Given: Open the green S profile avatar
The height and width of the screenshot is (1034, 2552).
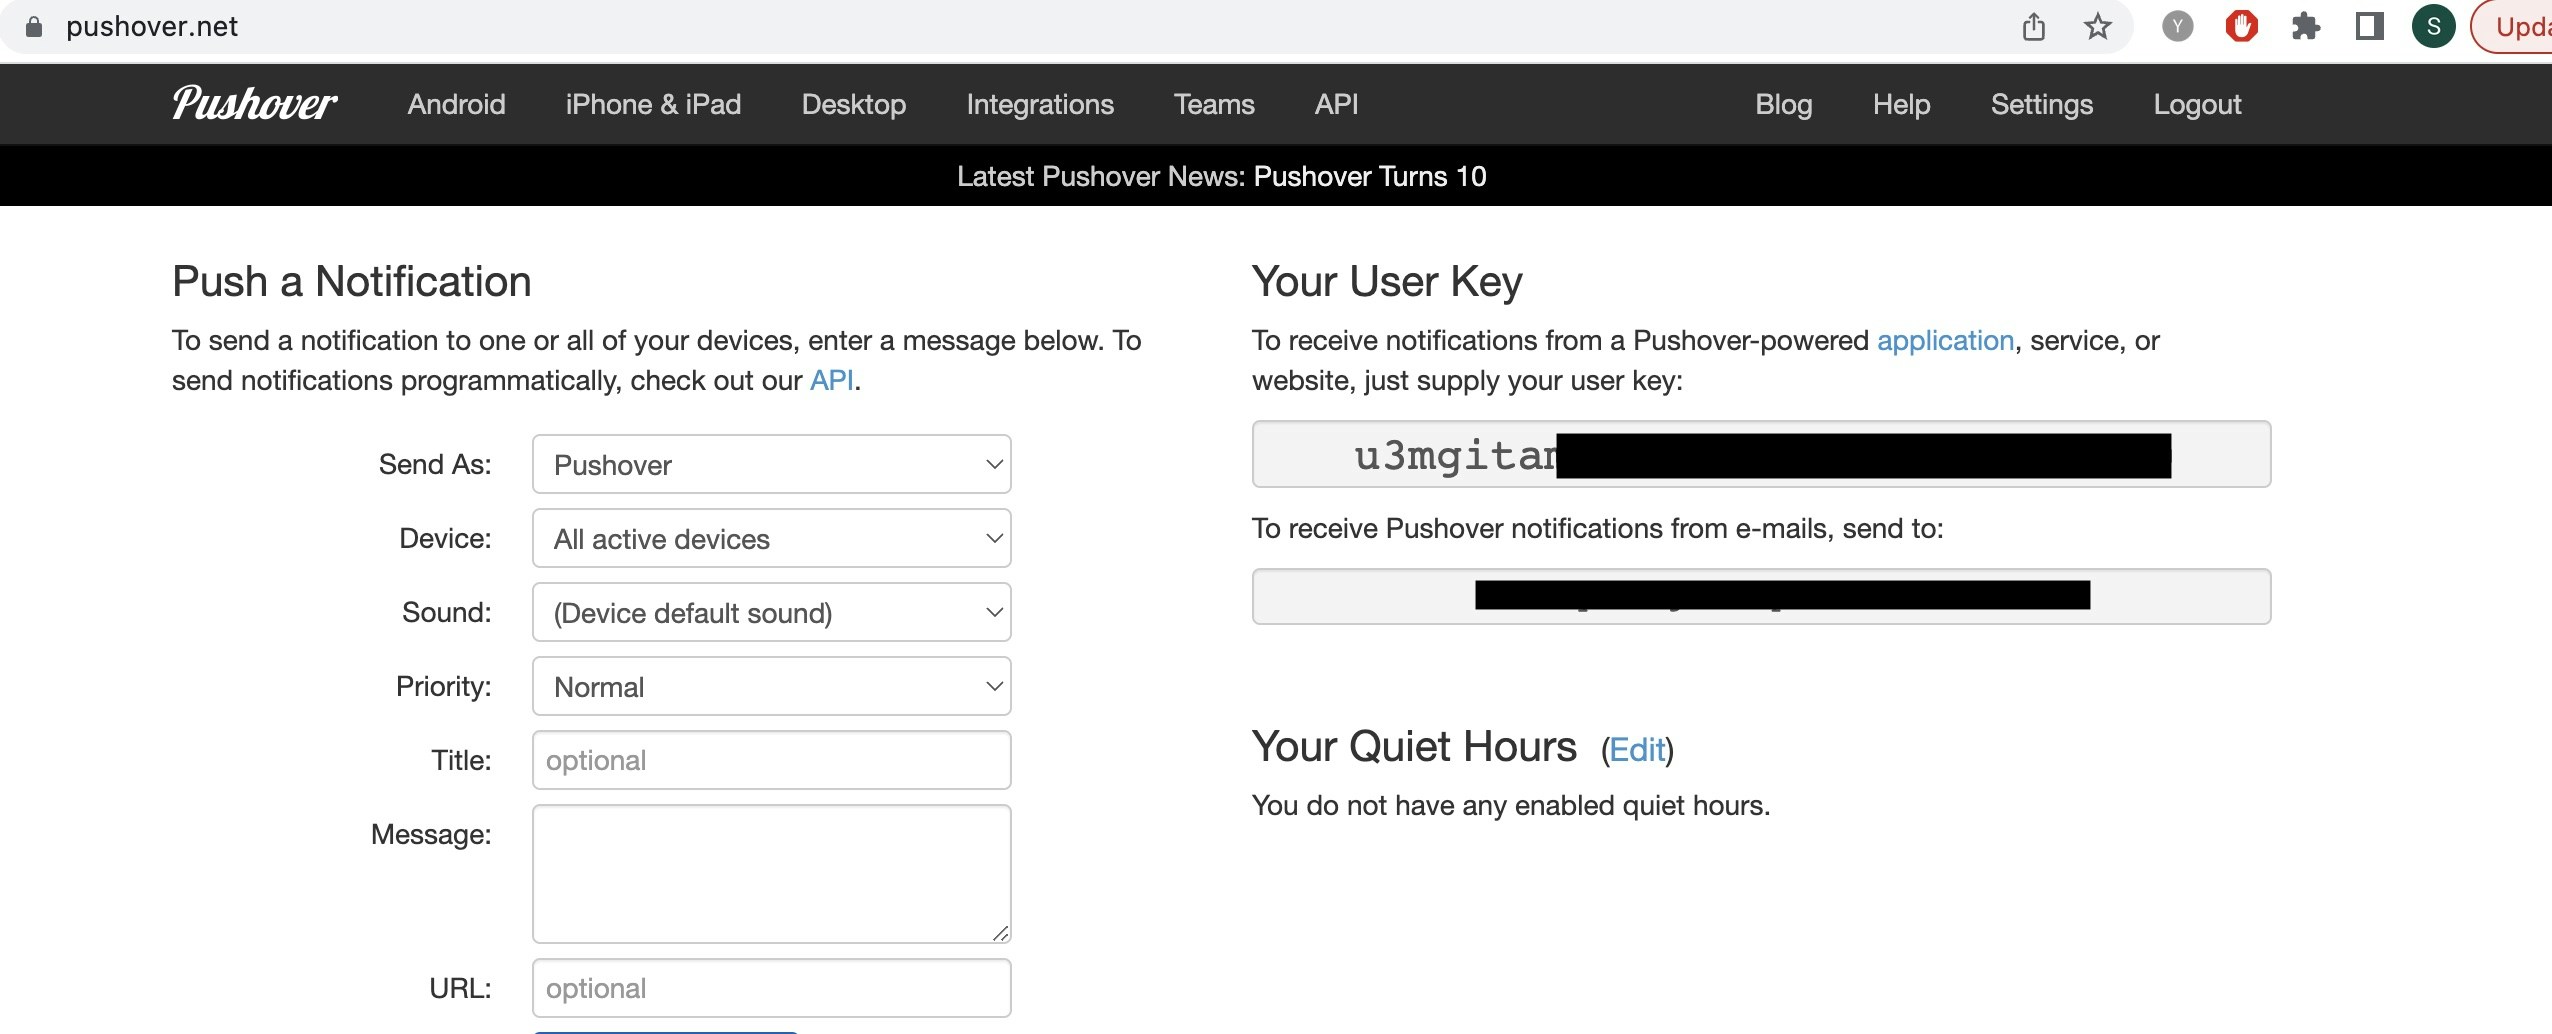Looking at the screenshot, I should point(2433,27).
